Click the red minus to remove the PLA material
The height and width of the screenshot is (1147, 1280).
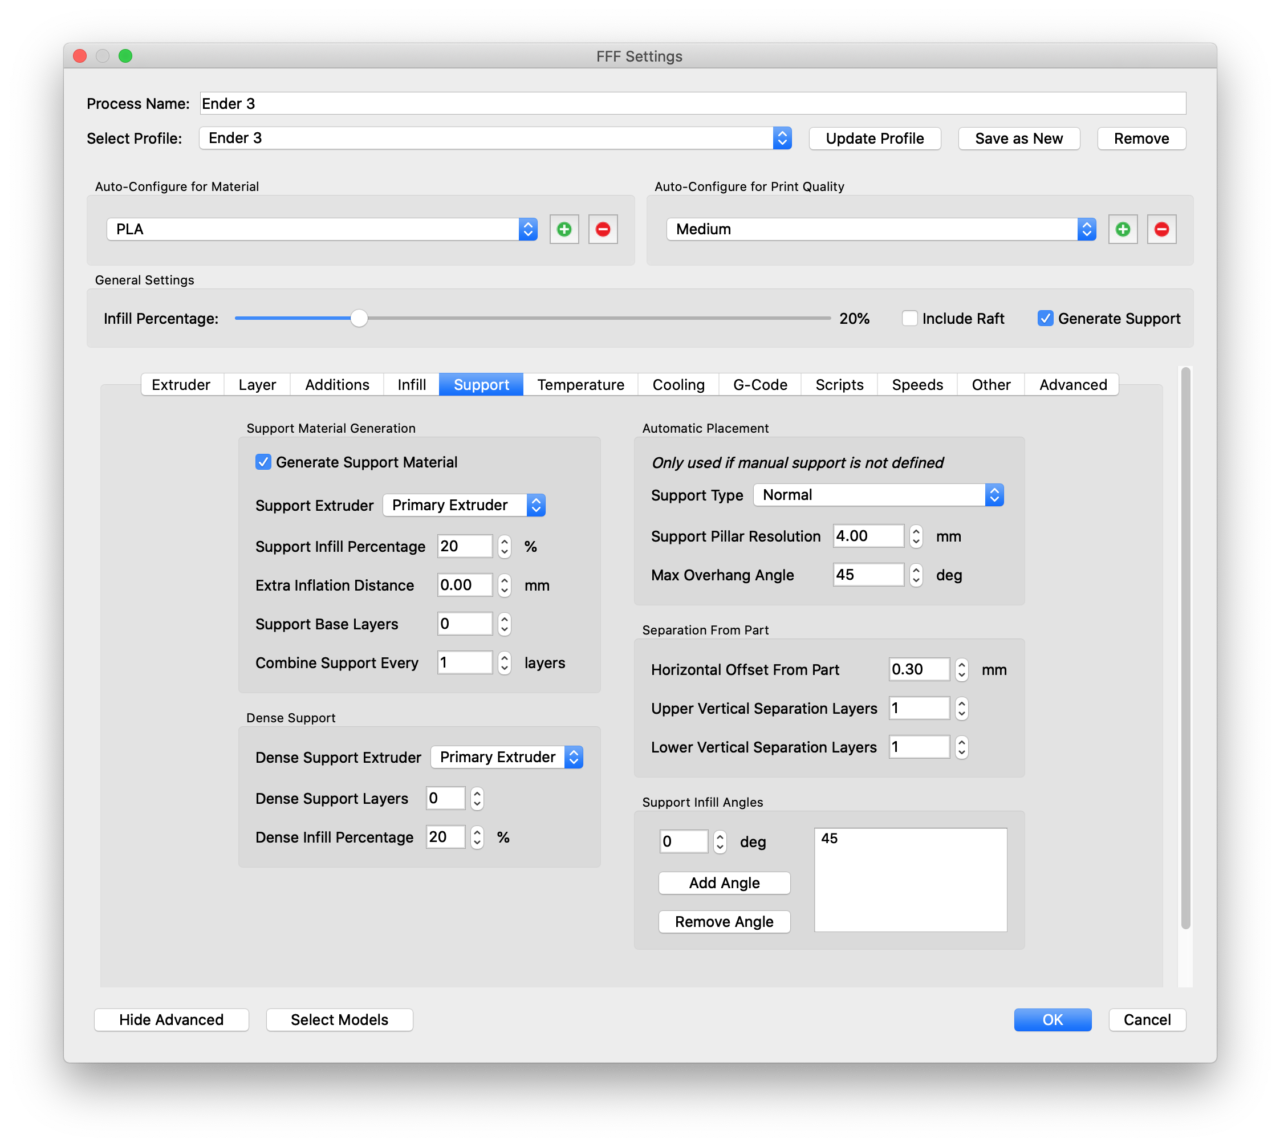tap(603, 229)
